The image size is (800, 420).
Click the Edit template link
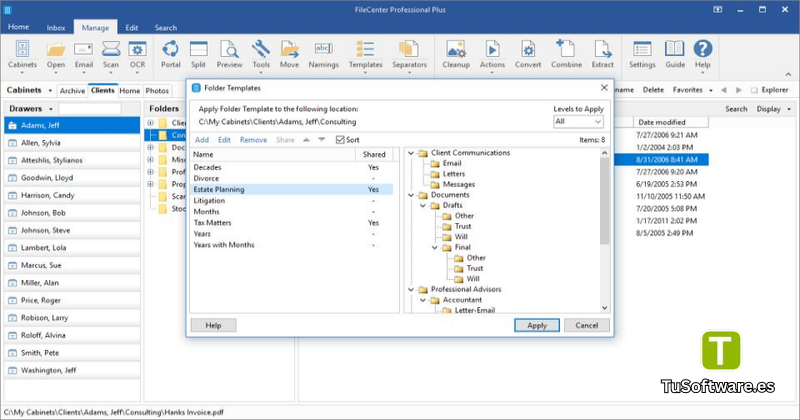click(224, 140)
